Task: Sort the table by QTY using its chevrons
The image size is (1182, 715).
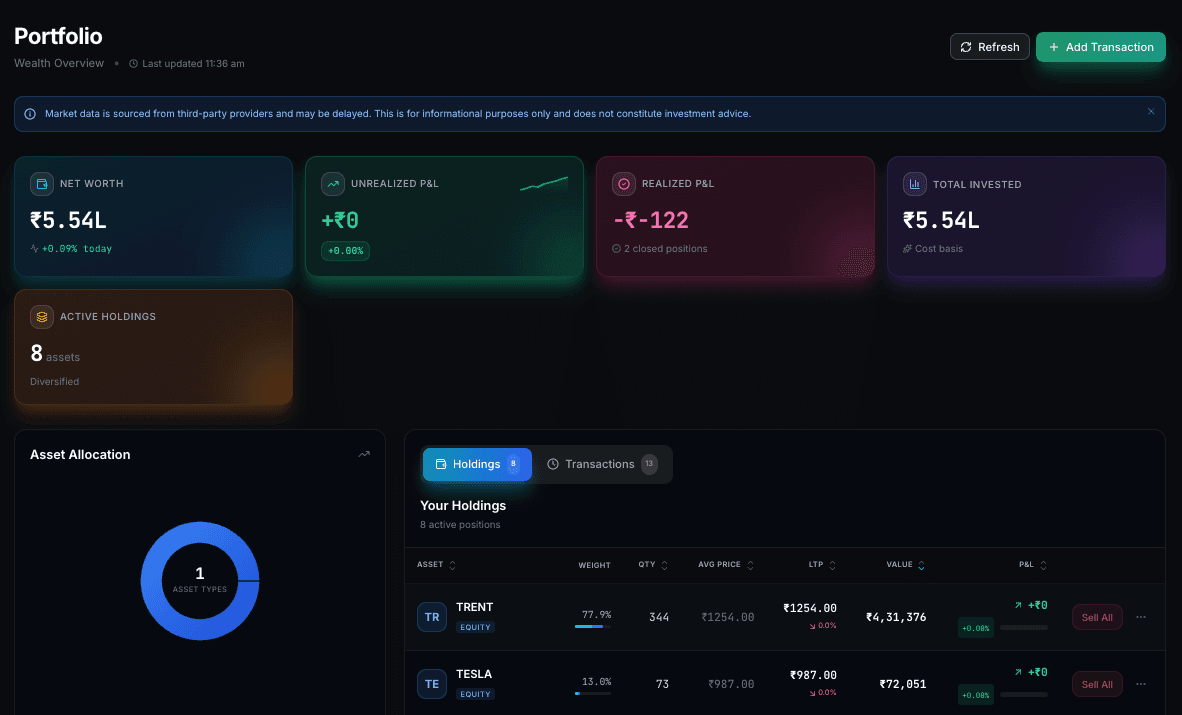Action: pos(665,564)
